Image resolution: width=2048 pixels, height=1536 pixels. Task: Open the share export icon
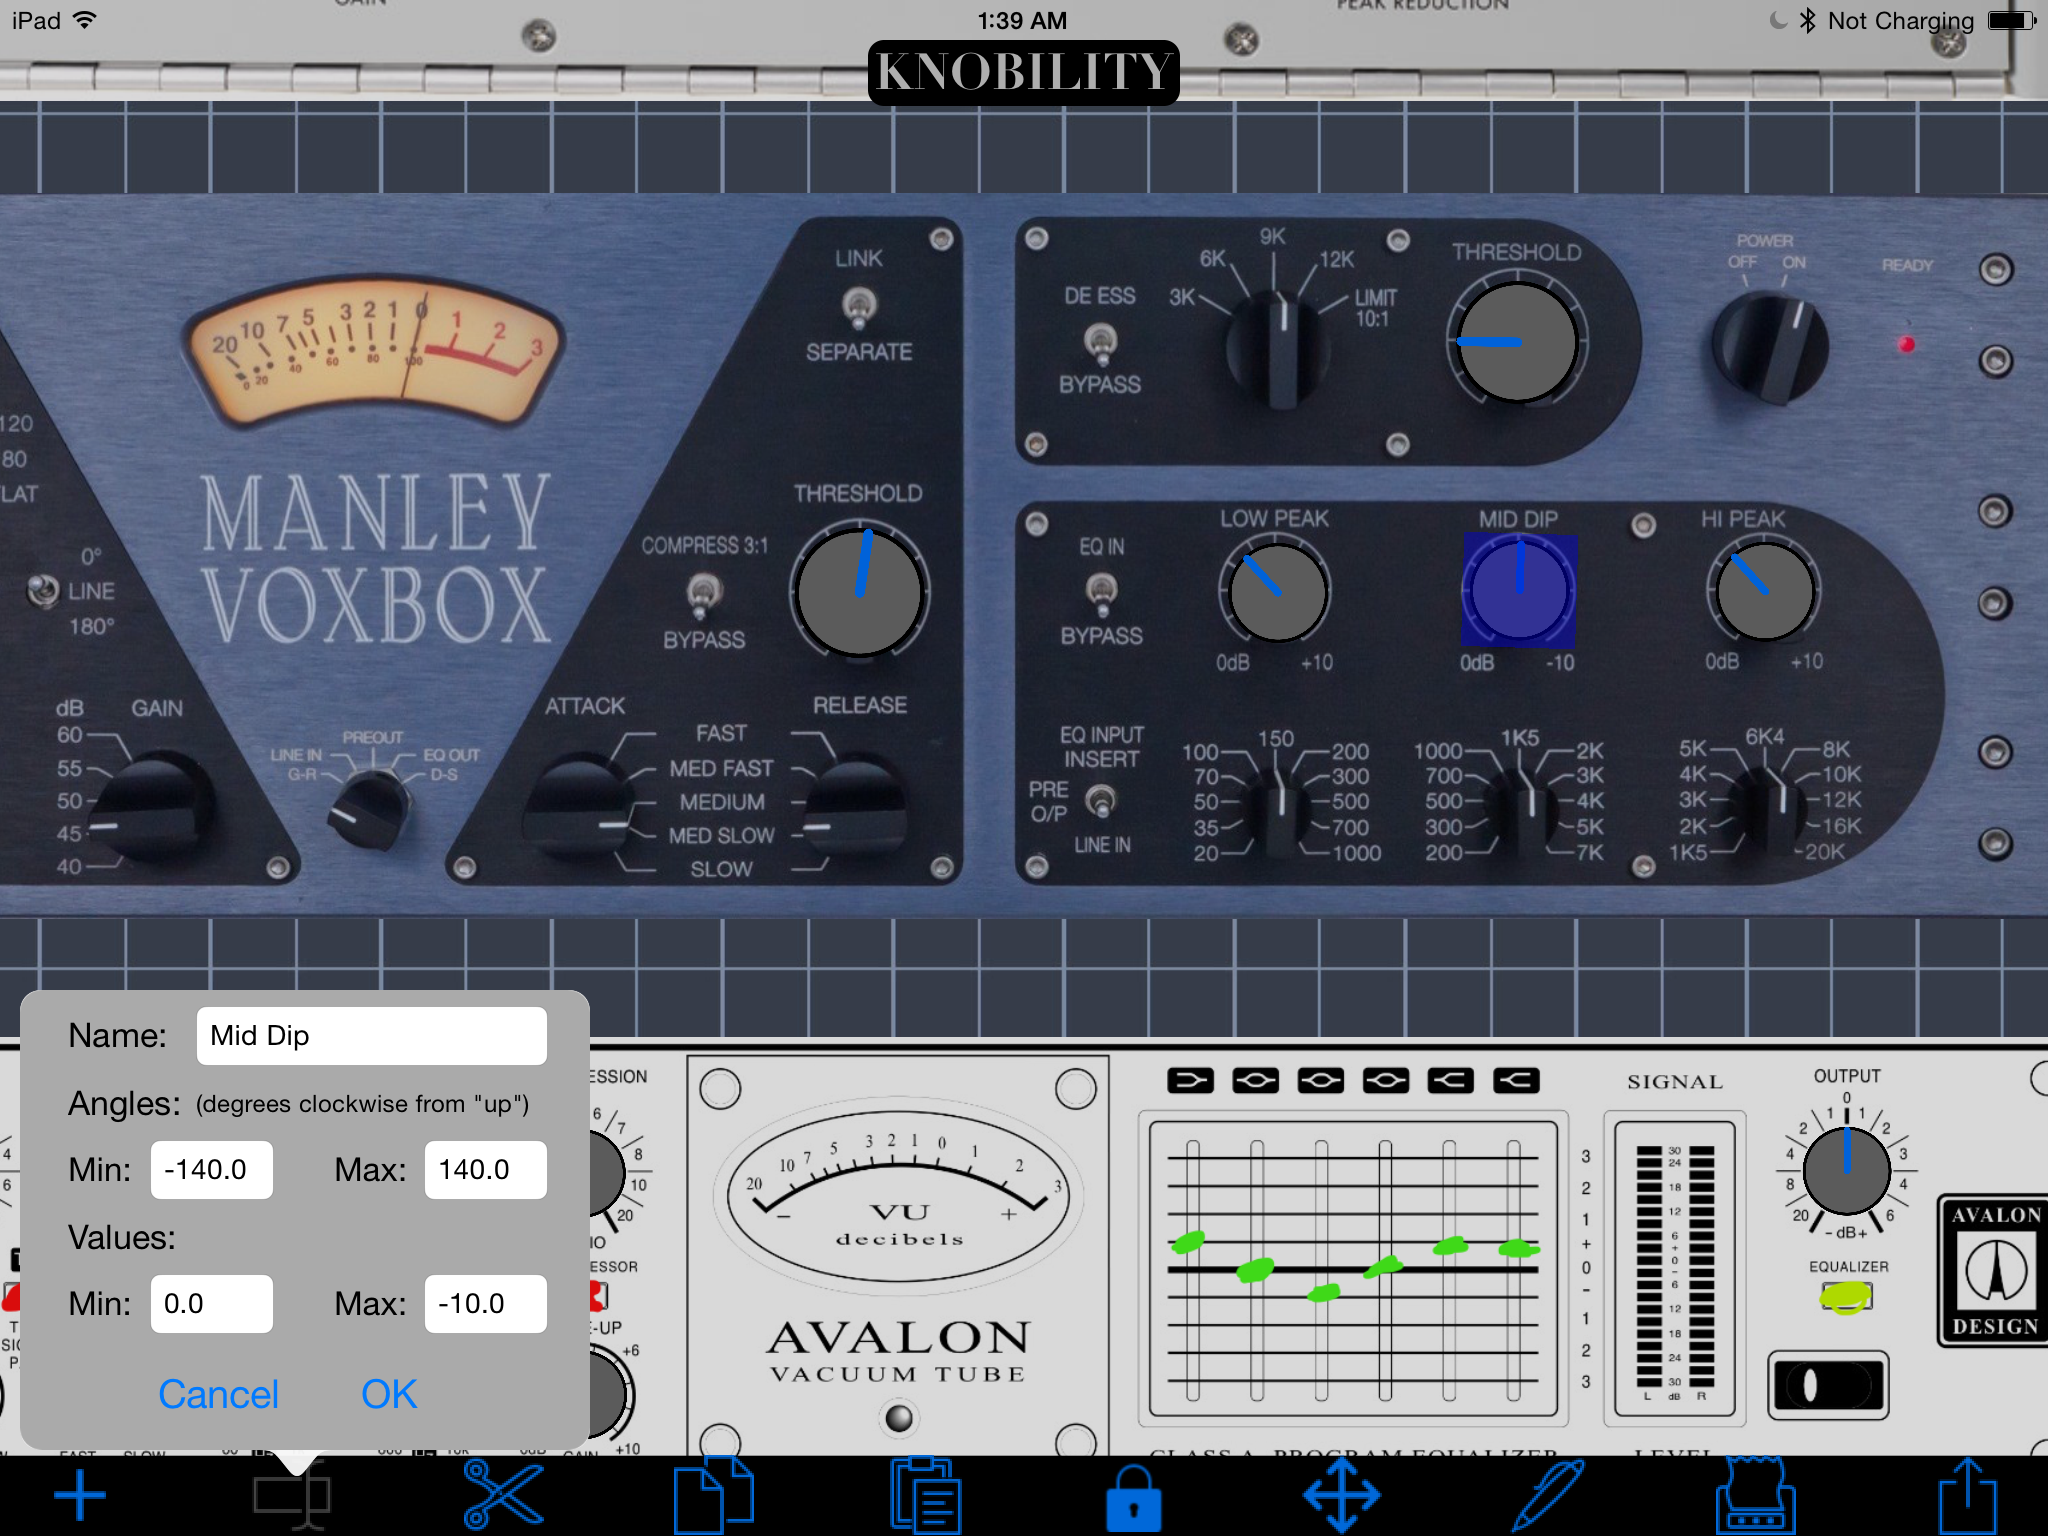click(x=1967, y=1496)
